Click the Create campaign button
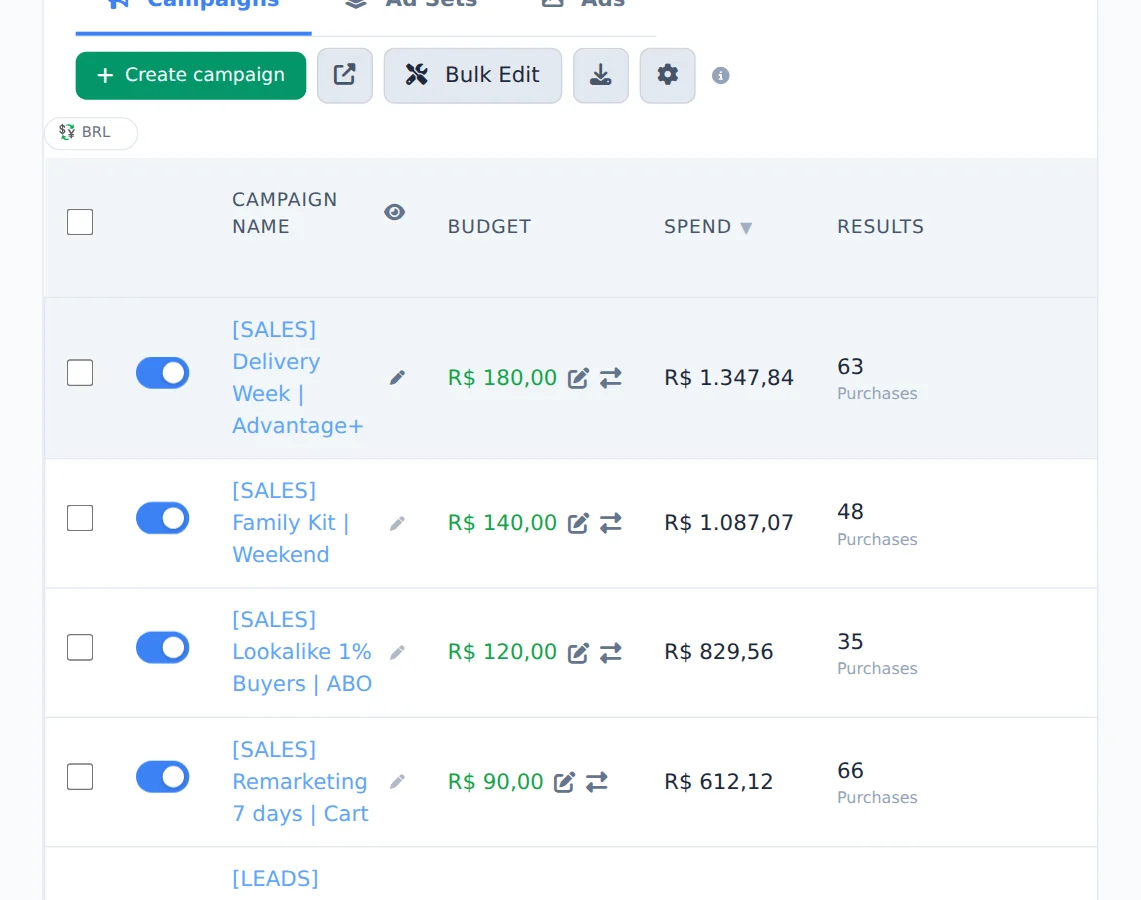The height and width of the screenshot is (900, 1141). pyautogui.click(x=191, y=75)
